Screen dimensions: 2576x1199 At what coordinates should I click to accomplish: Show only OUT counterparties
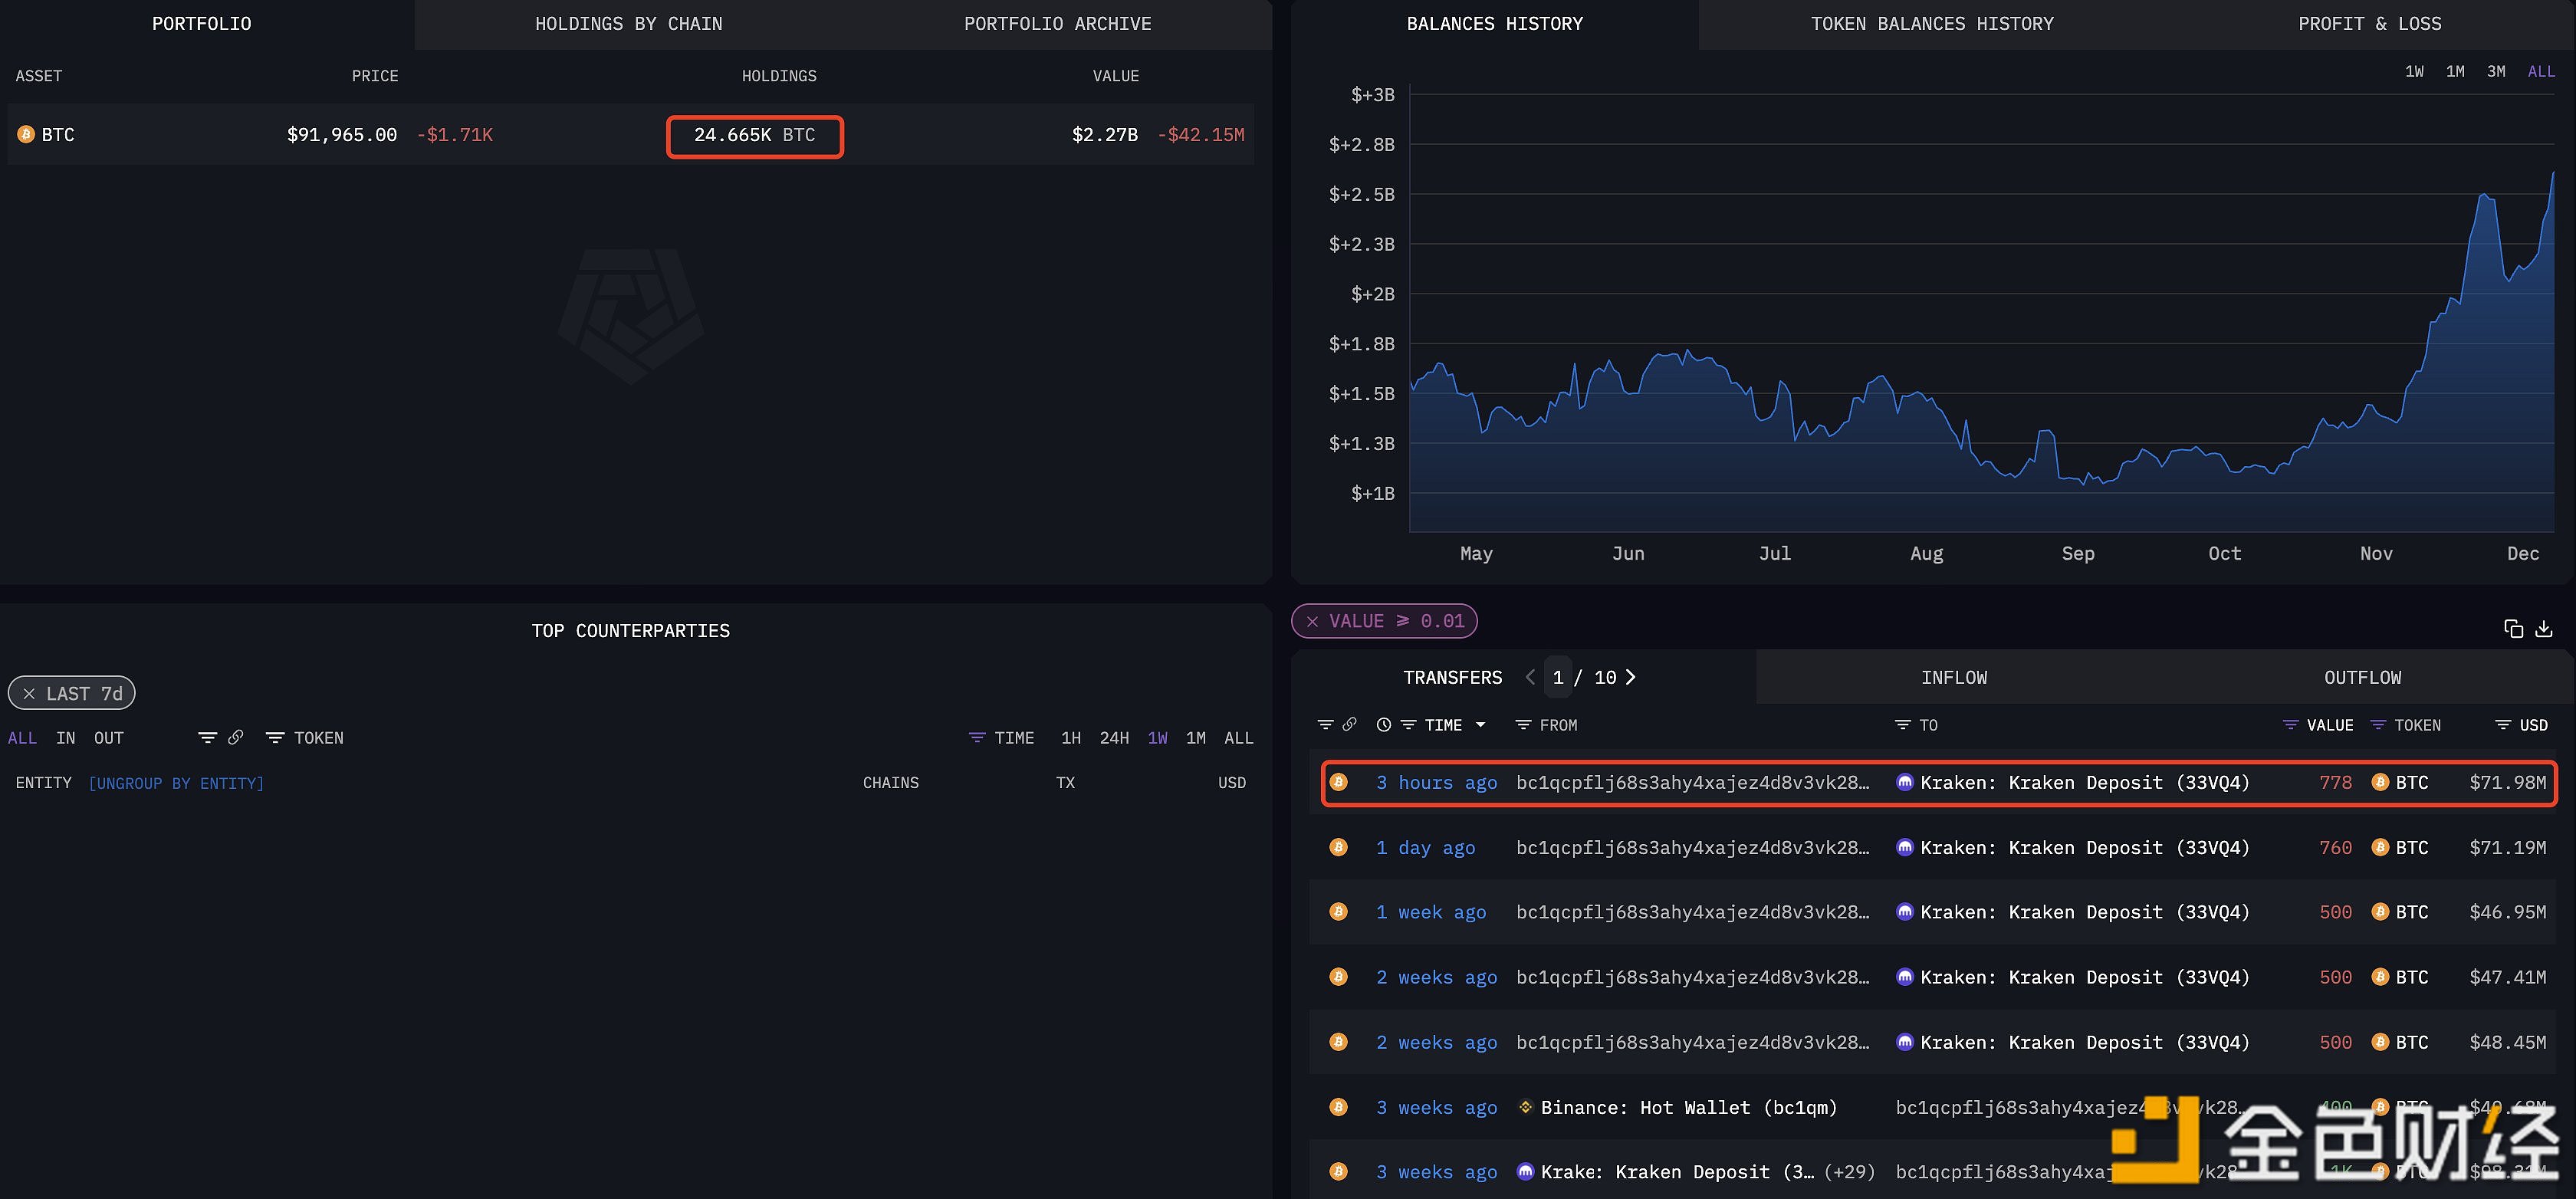coord(109,738)
